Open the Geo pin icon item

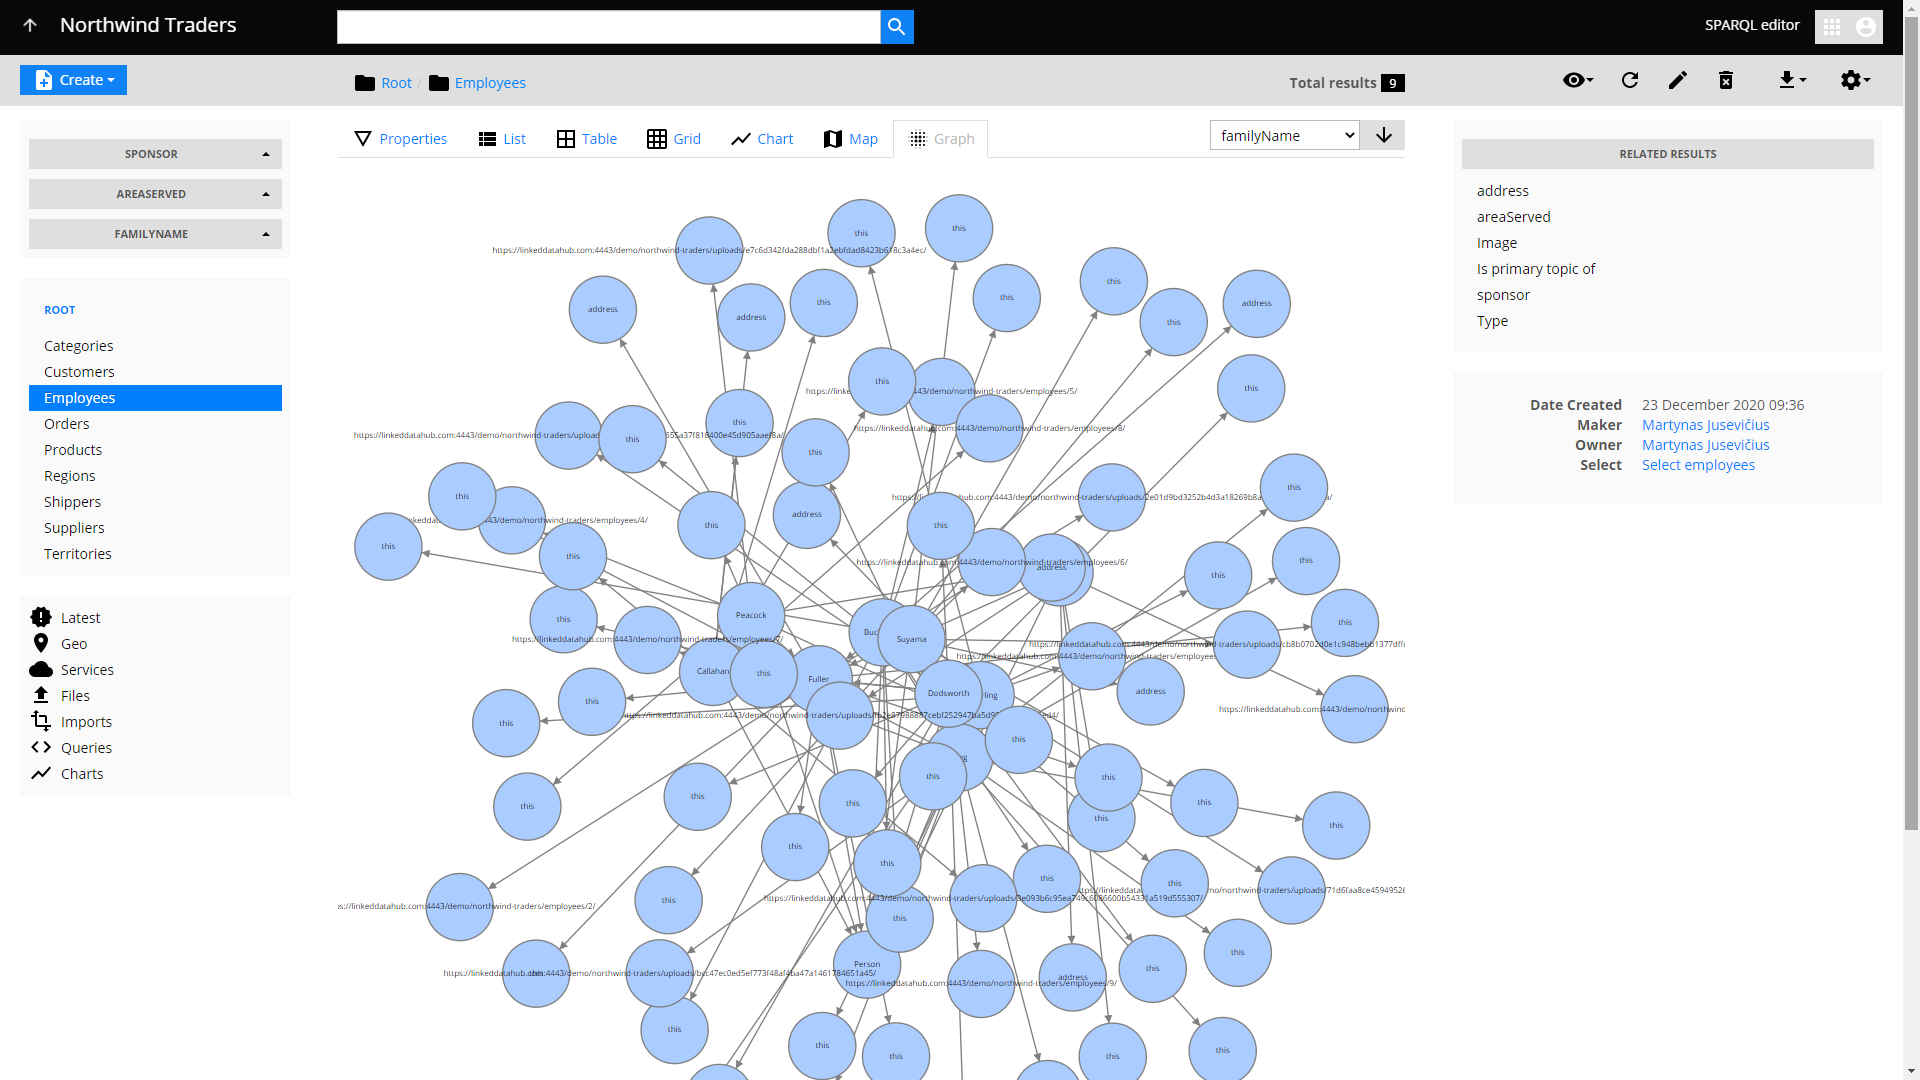coord(41,643)
